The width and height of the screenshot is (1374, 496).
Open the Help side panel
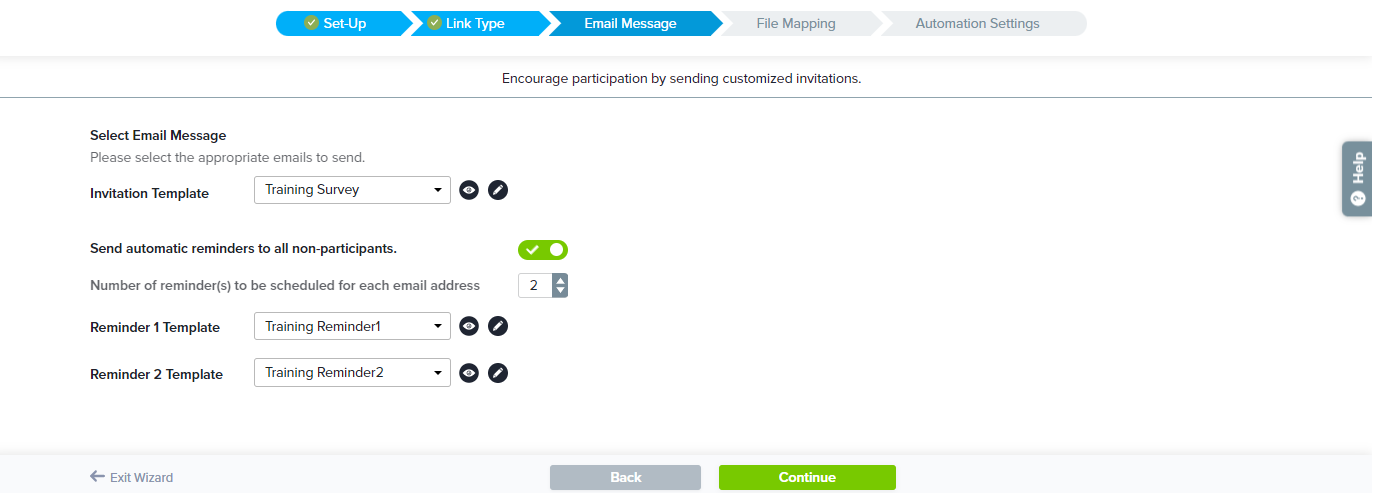1357,178
